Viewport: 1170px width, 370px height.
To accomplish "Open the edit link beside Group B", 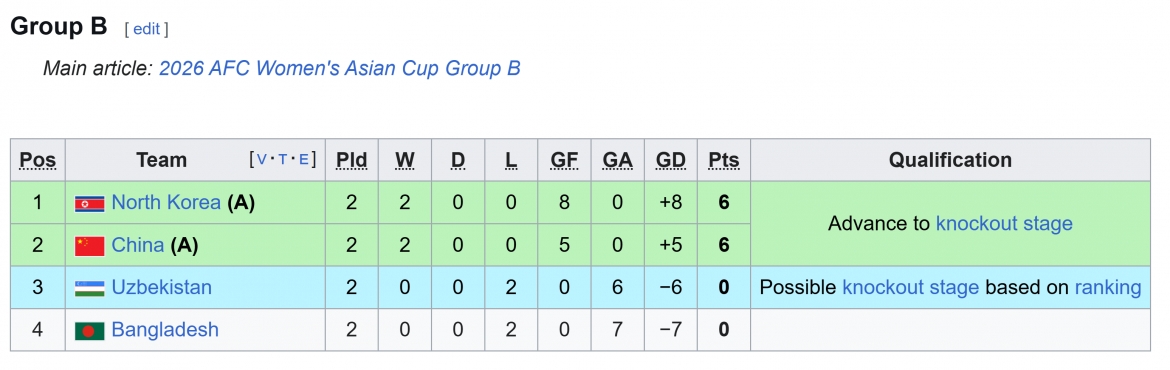I will [x=147, y=29].
